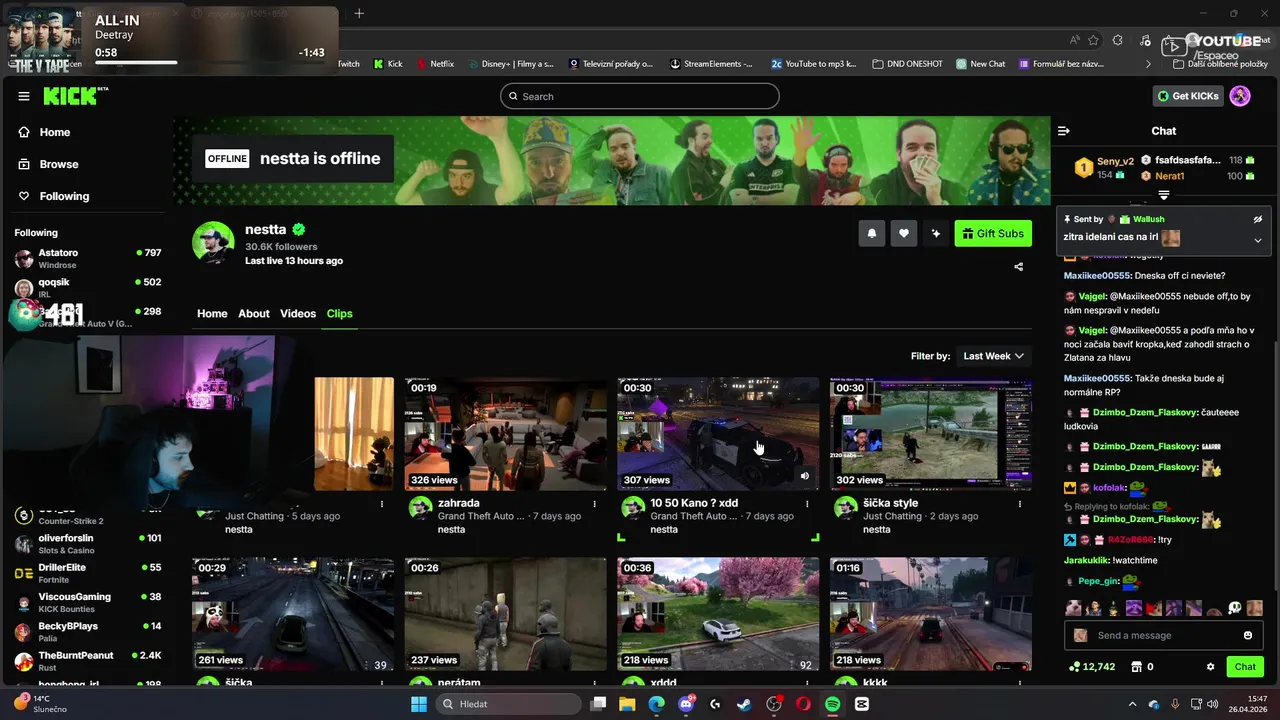Open OBS Studio from the taskbar
This screenshot has height=720, width=1280.
773,704
